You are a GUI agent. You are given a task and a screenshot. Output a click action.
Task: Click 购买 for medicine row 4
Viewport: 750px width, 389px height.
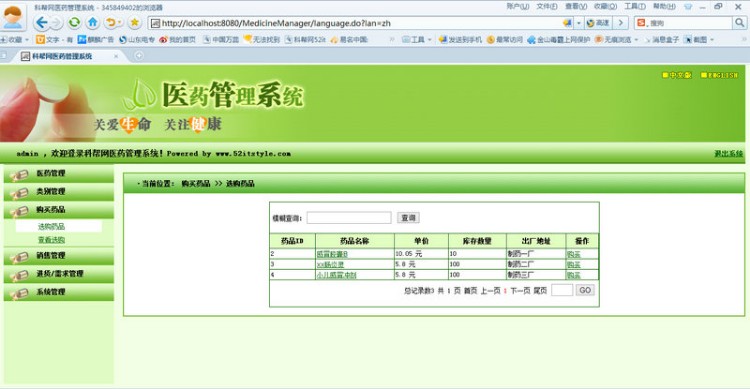574,275
